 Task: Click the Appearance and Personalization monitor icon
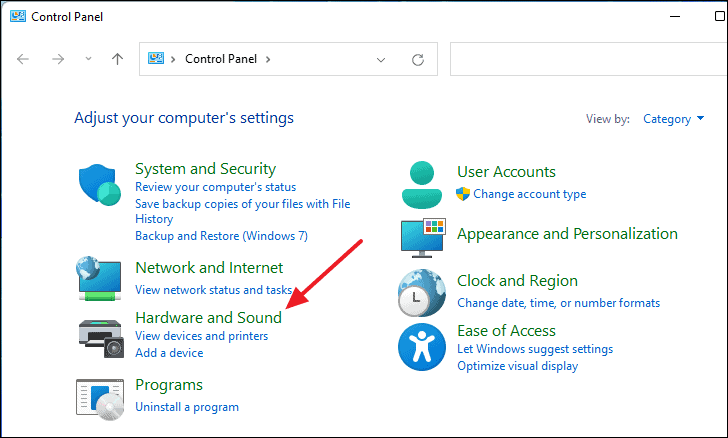click(423, 237)
